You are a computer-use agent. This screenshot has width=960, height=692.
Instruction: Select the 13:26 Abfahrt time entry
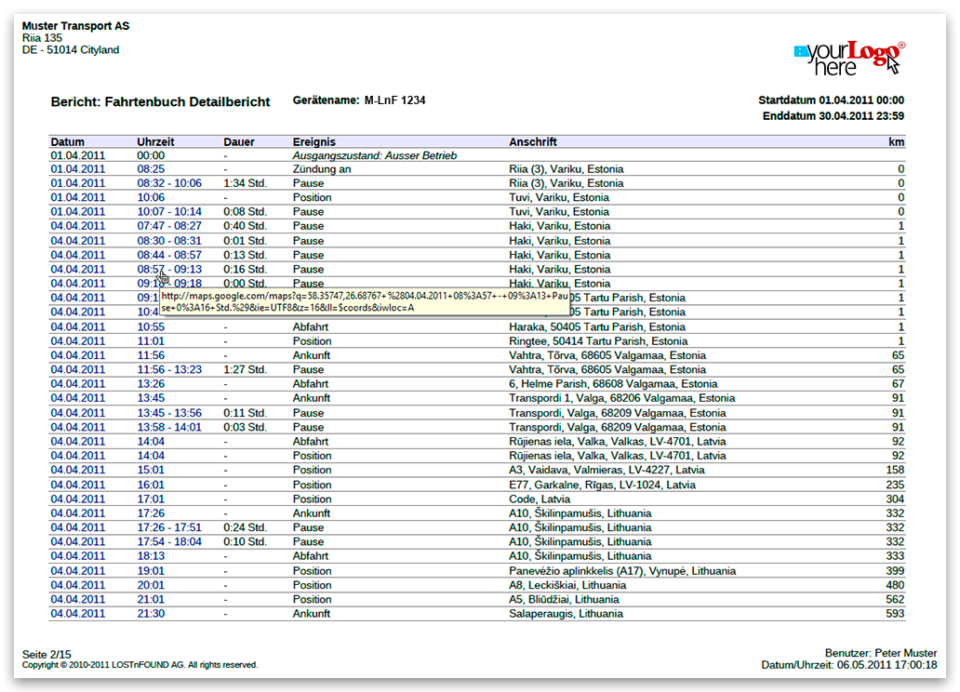[151, 384]
